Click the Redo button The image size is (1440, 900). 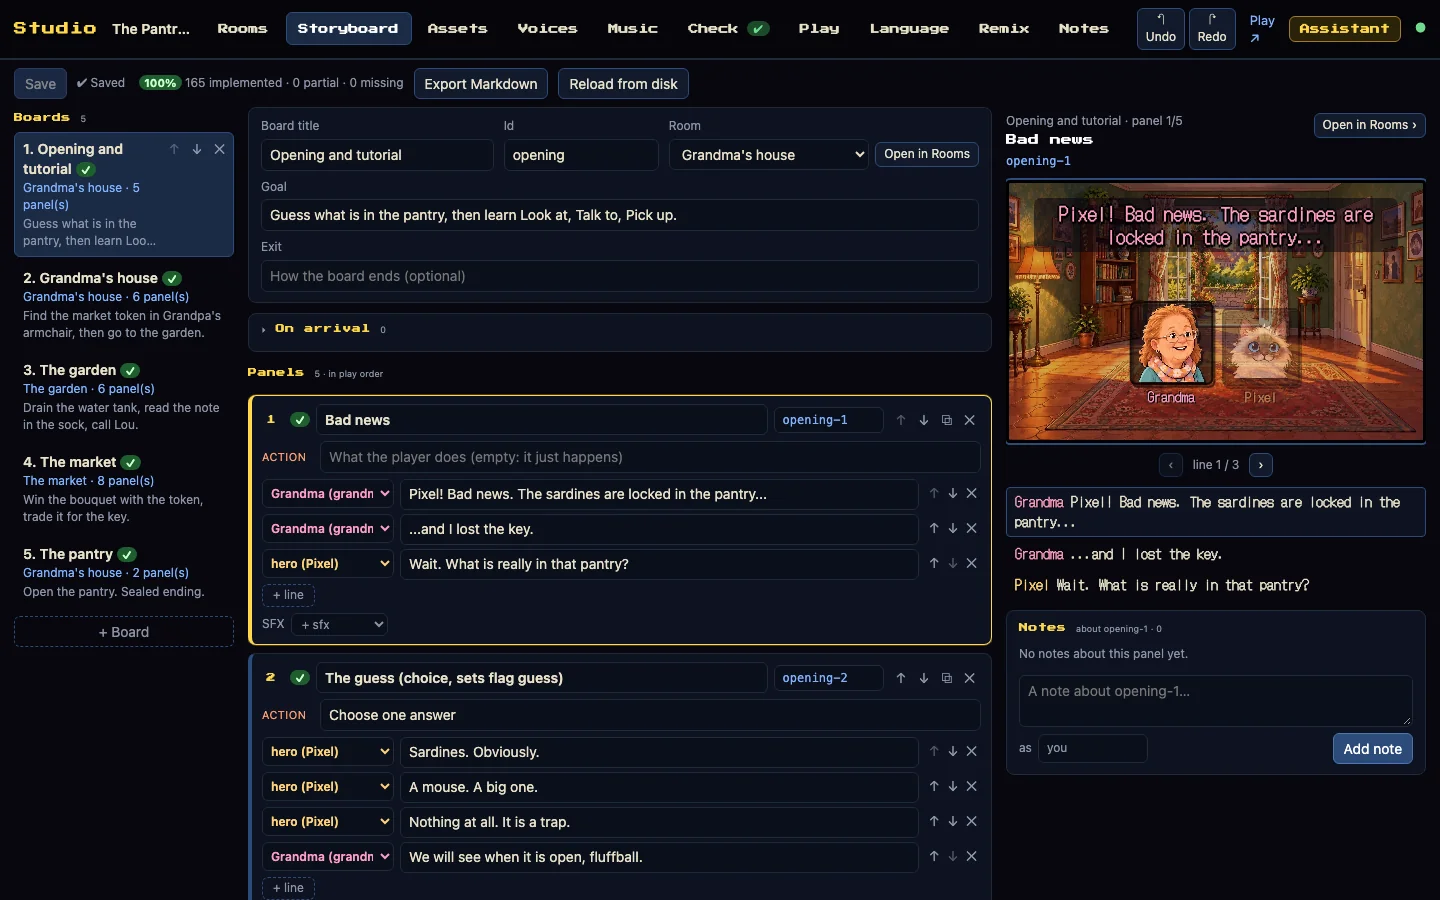[x=1212, y=28]
